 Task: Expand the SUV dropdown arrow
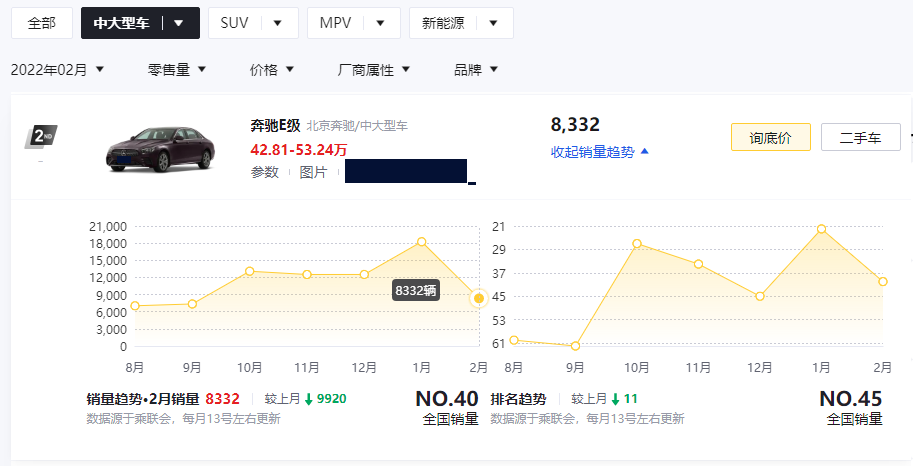pyautogui.click(x=278, y=23)
